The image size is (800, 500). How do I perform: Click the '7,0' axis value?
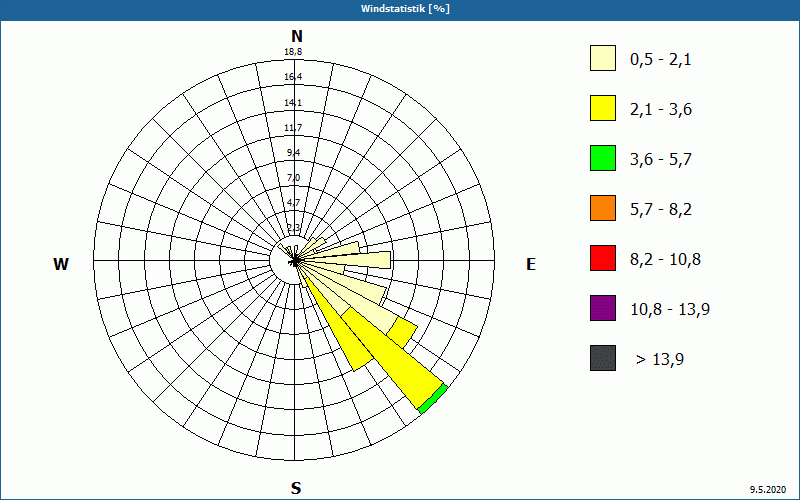pyautogui.click(x=293, y=178)
